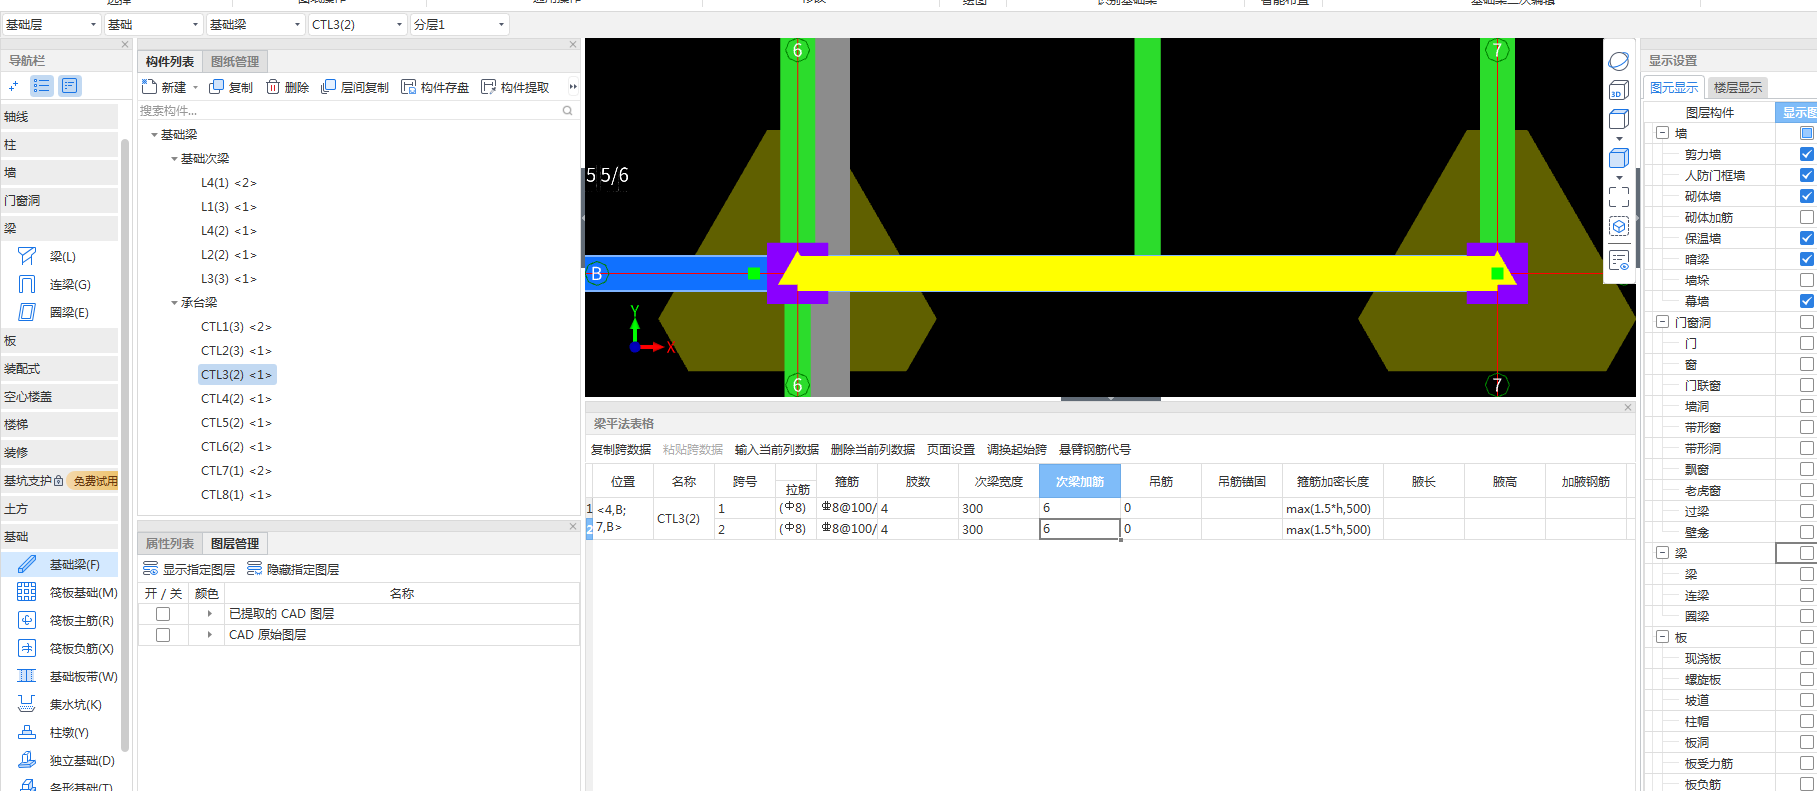Click 复制跨数据 in beam table
1817x791 pixels.
pyautogui.click(x=621, y=450)
